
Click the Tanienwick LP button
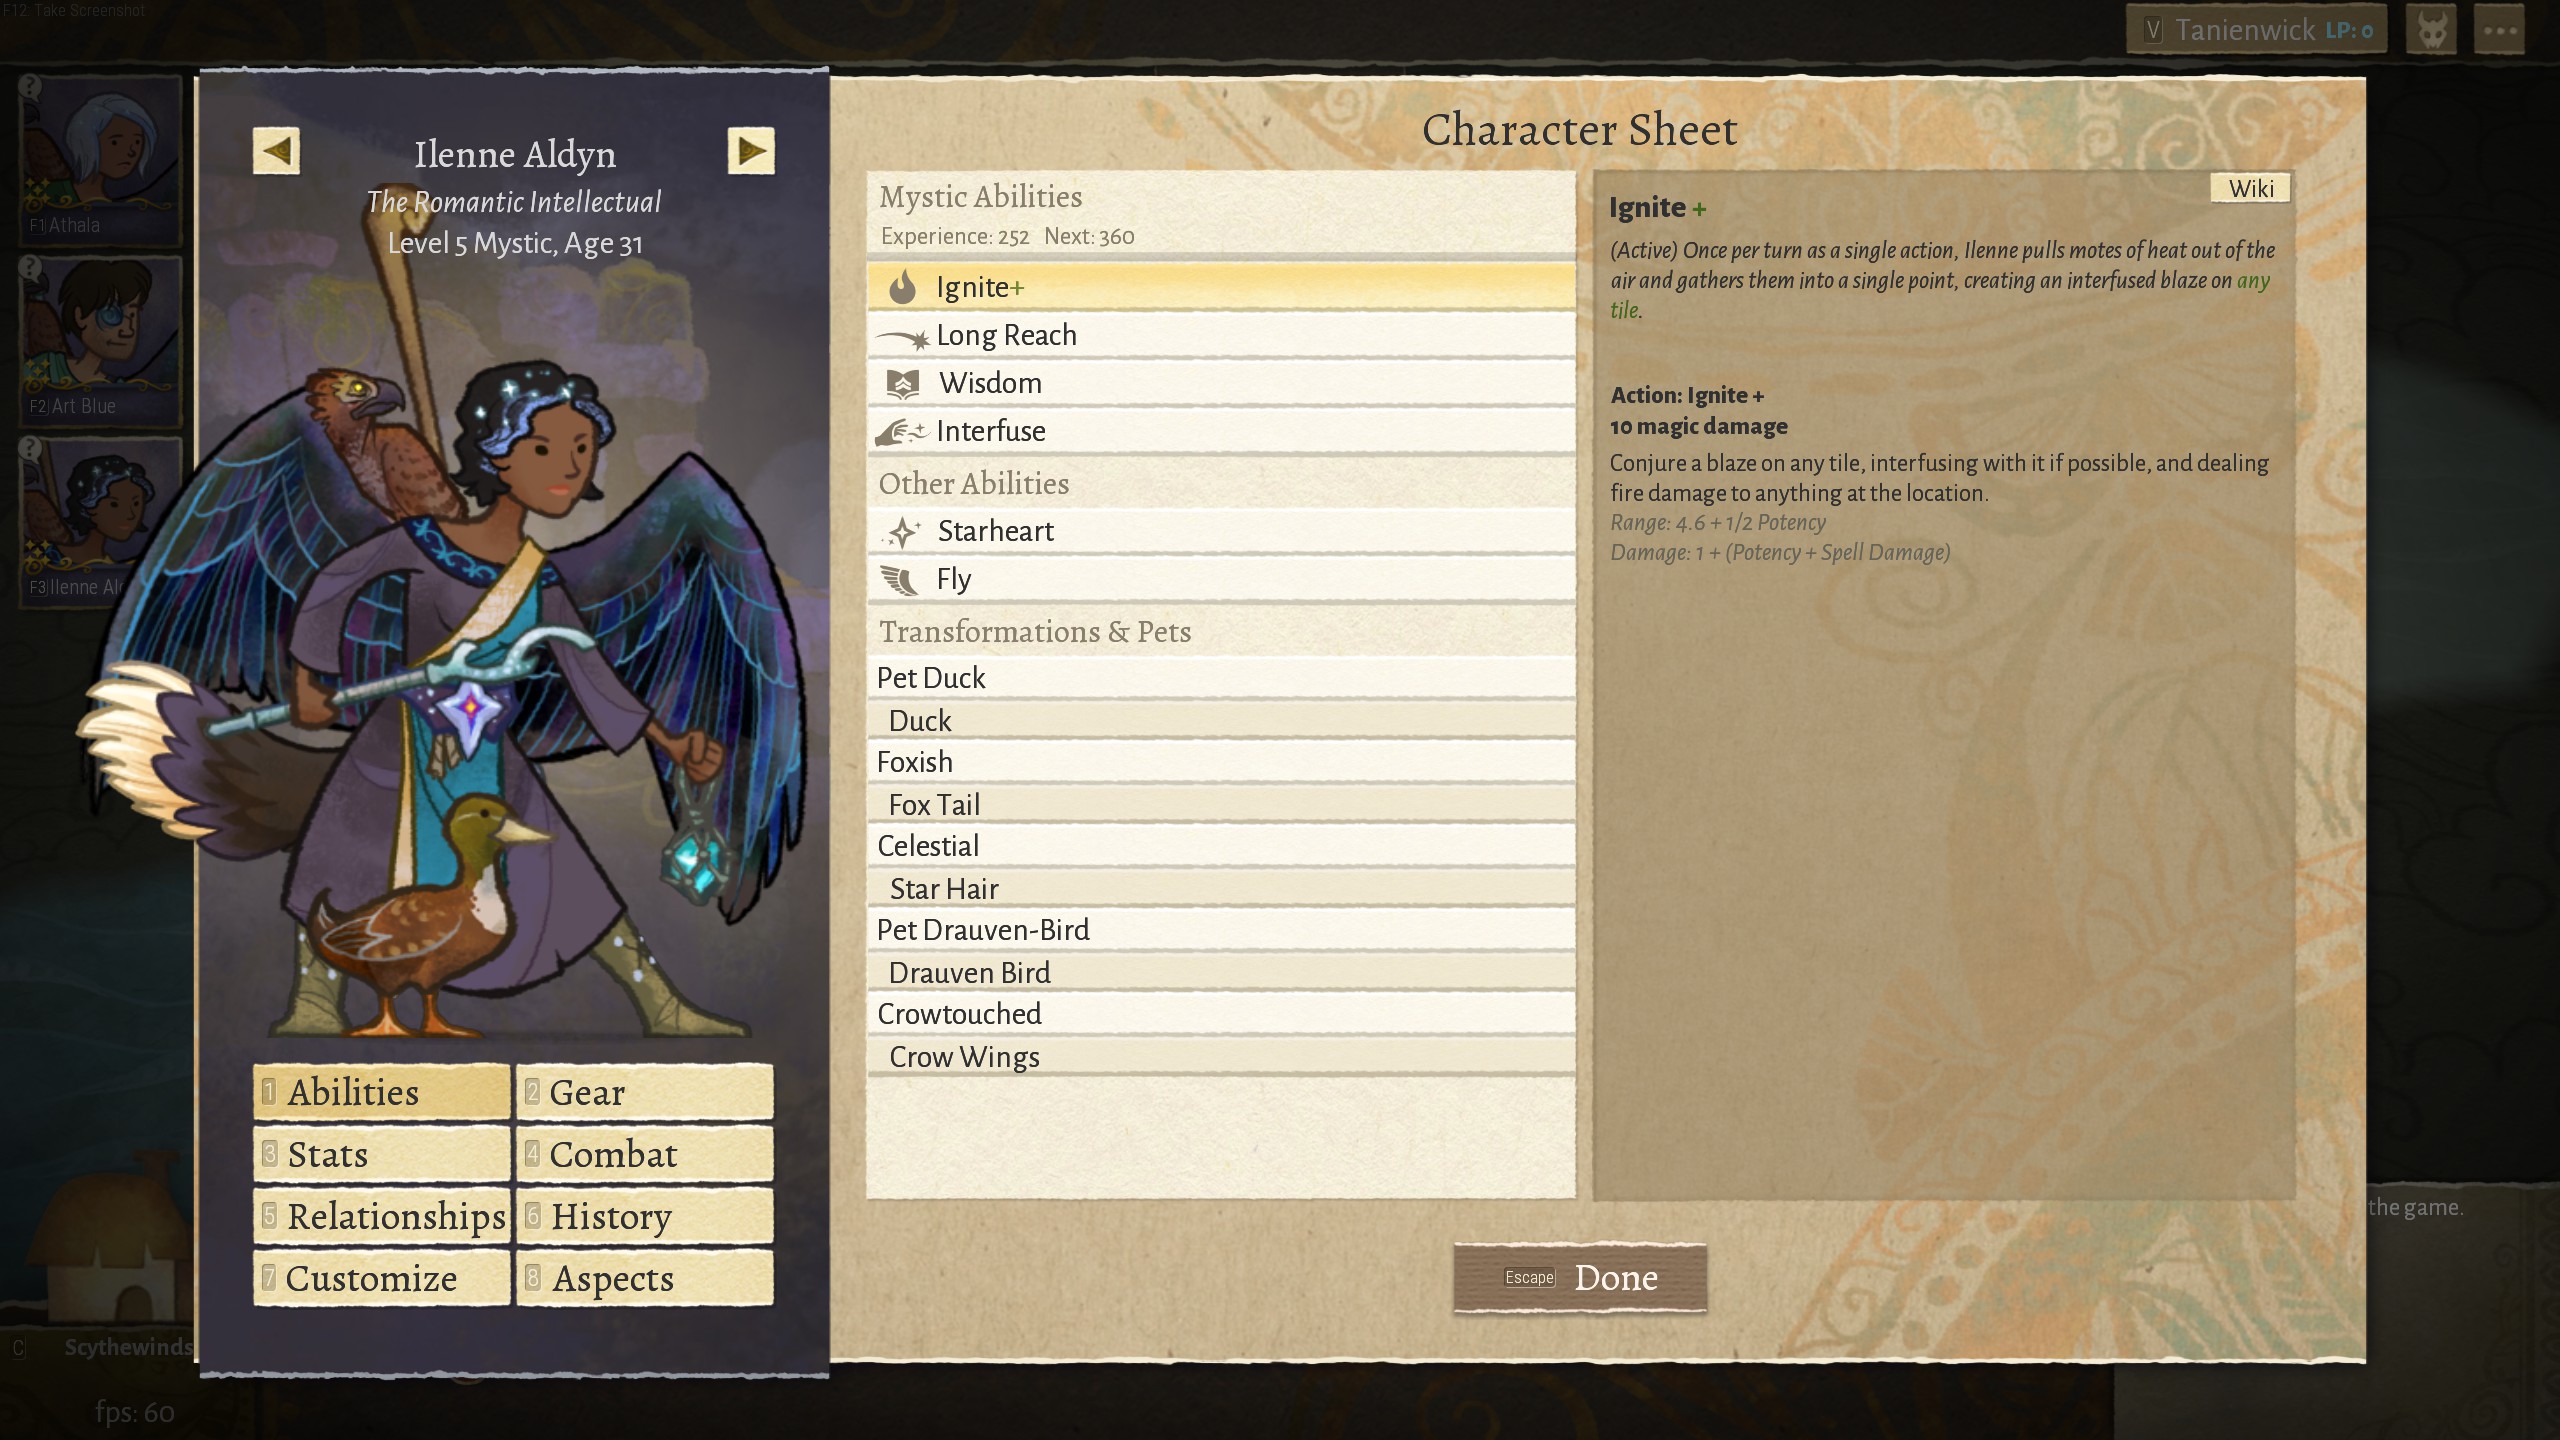pos(2257,31)
